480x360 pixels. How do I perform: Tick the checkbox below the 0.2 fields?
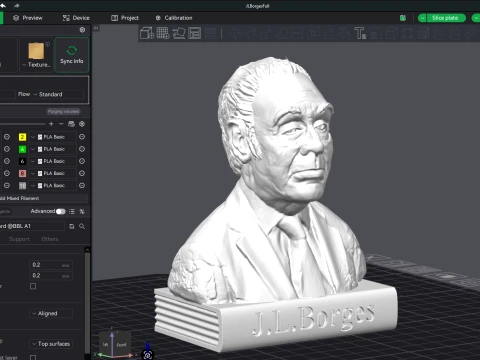pos(33,286)
